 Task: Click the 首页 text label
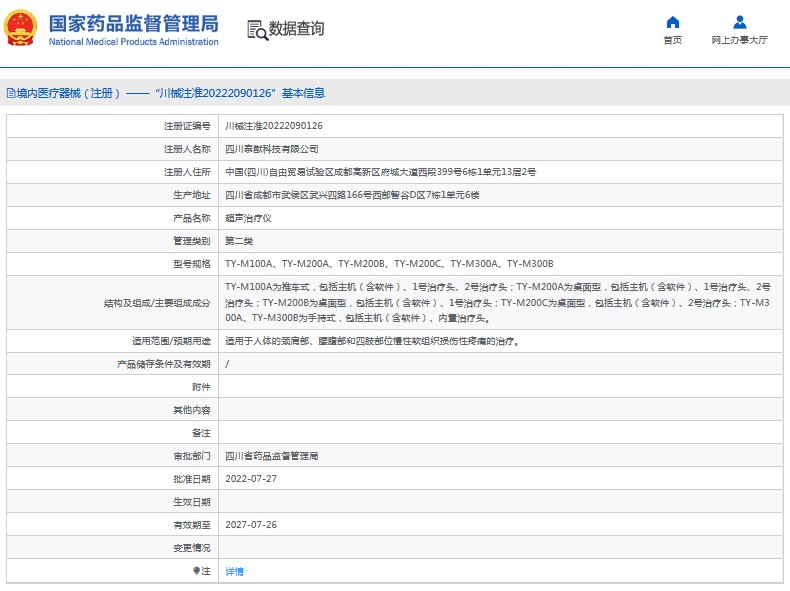(x=672, y=41)
